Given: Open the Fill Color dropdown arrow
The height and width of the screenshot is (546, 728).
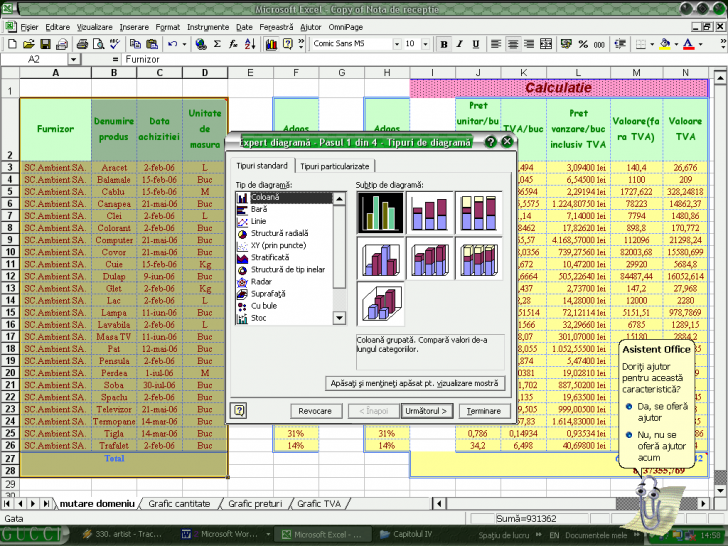Looking at the screenshot, I should 676,44.
